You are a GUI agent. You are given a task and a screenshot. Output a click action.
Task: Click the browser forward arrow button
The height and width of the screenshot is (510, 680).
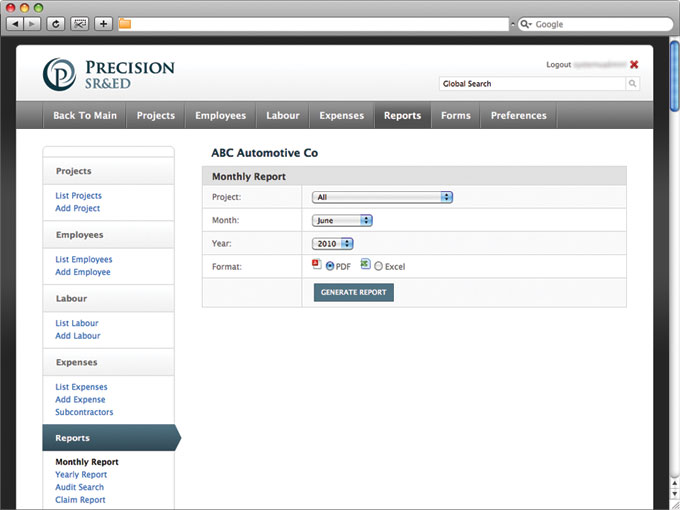[x=33, y=24]
